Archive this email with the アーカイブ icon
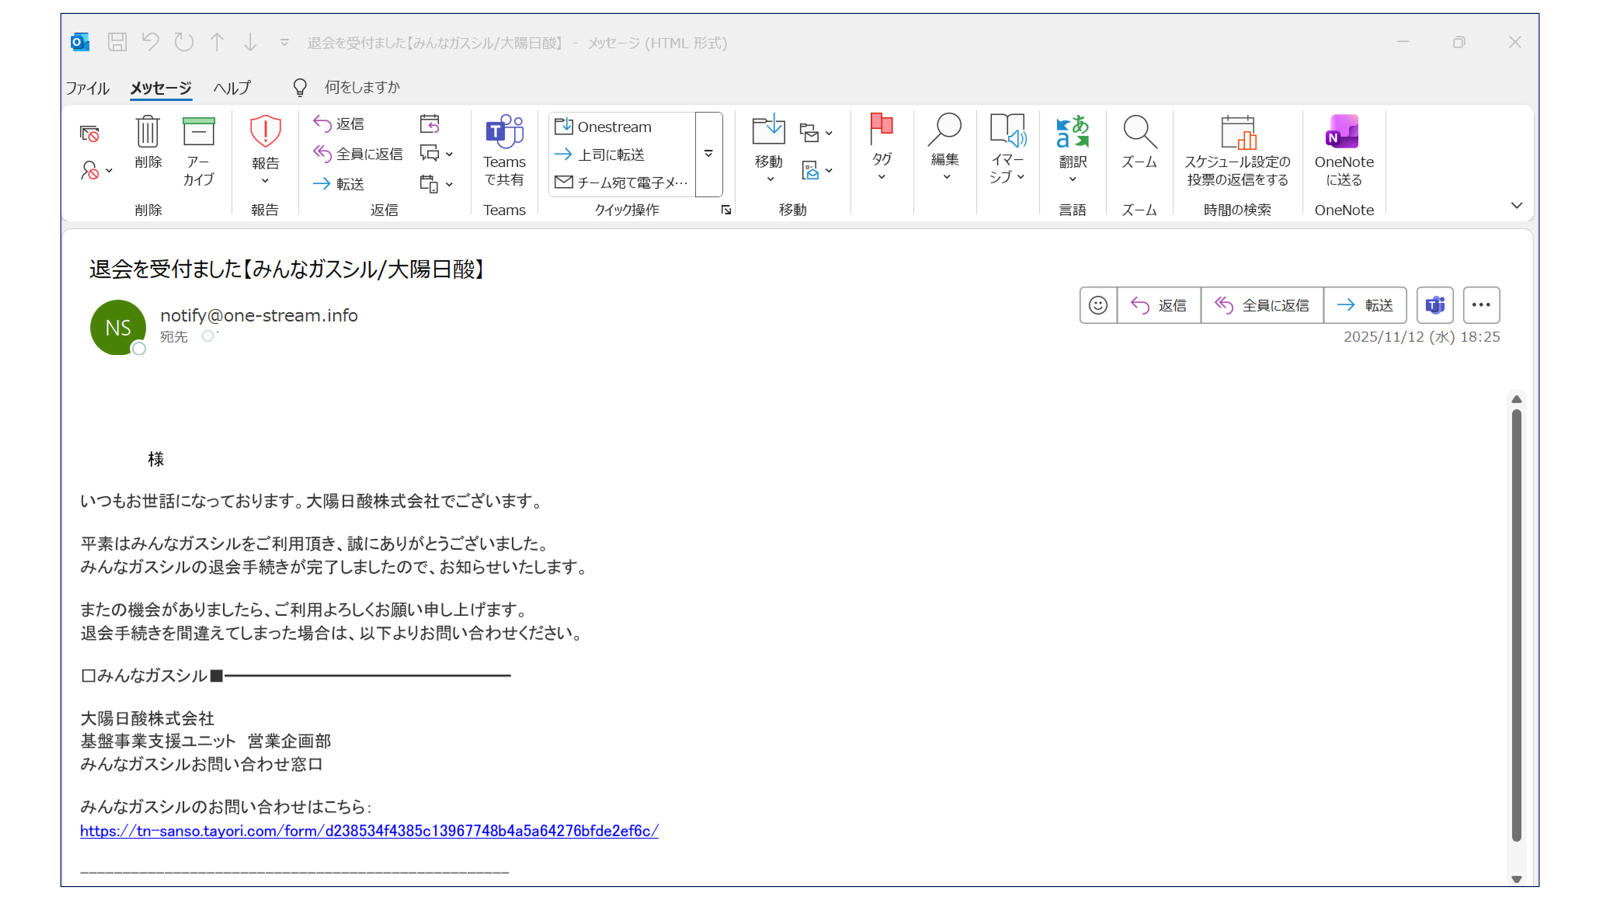1600x900 pixels. pyautogui.click(x=198, y=150)
